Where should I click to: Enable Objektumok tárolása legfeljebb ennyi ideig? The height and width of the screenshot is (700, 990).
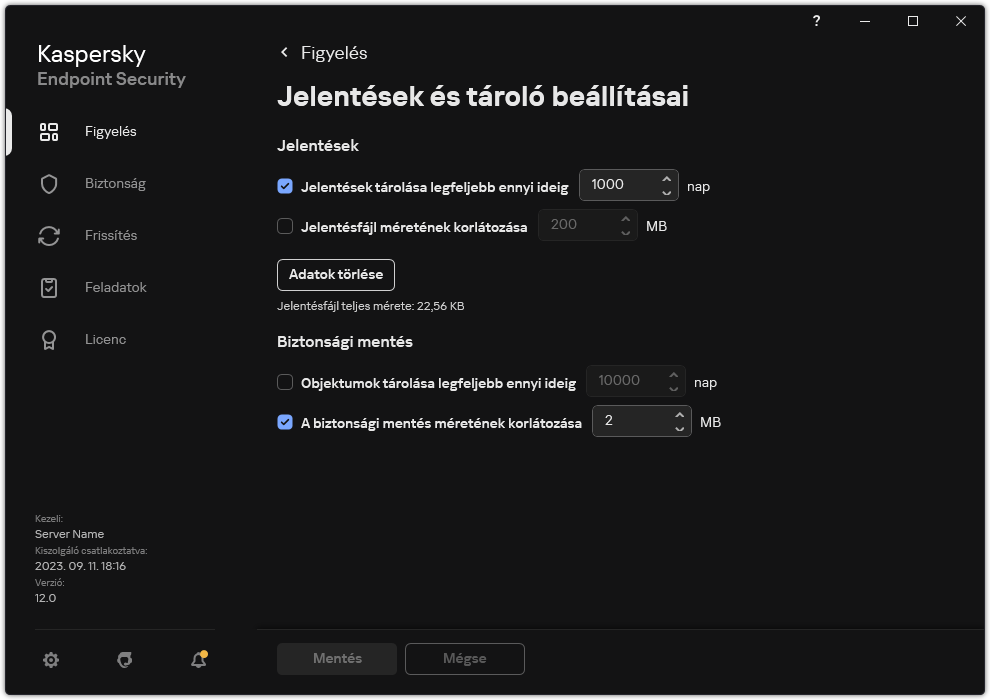(x=285, y=382)
